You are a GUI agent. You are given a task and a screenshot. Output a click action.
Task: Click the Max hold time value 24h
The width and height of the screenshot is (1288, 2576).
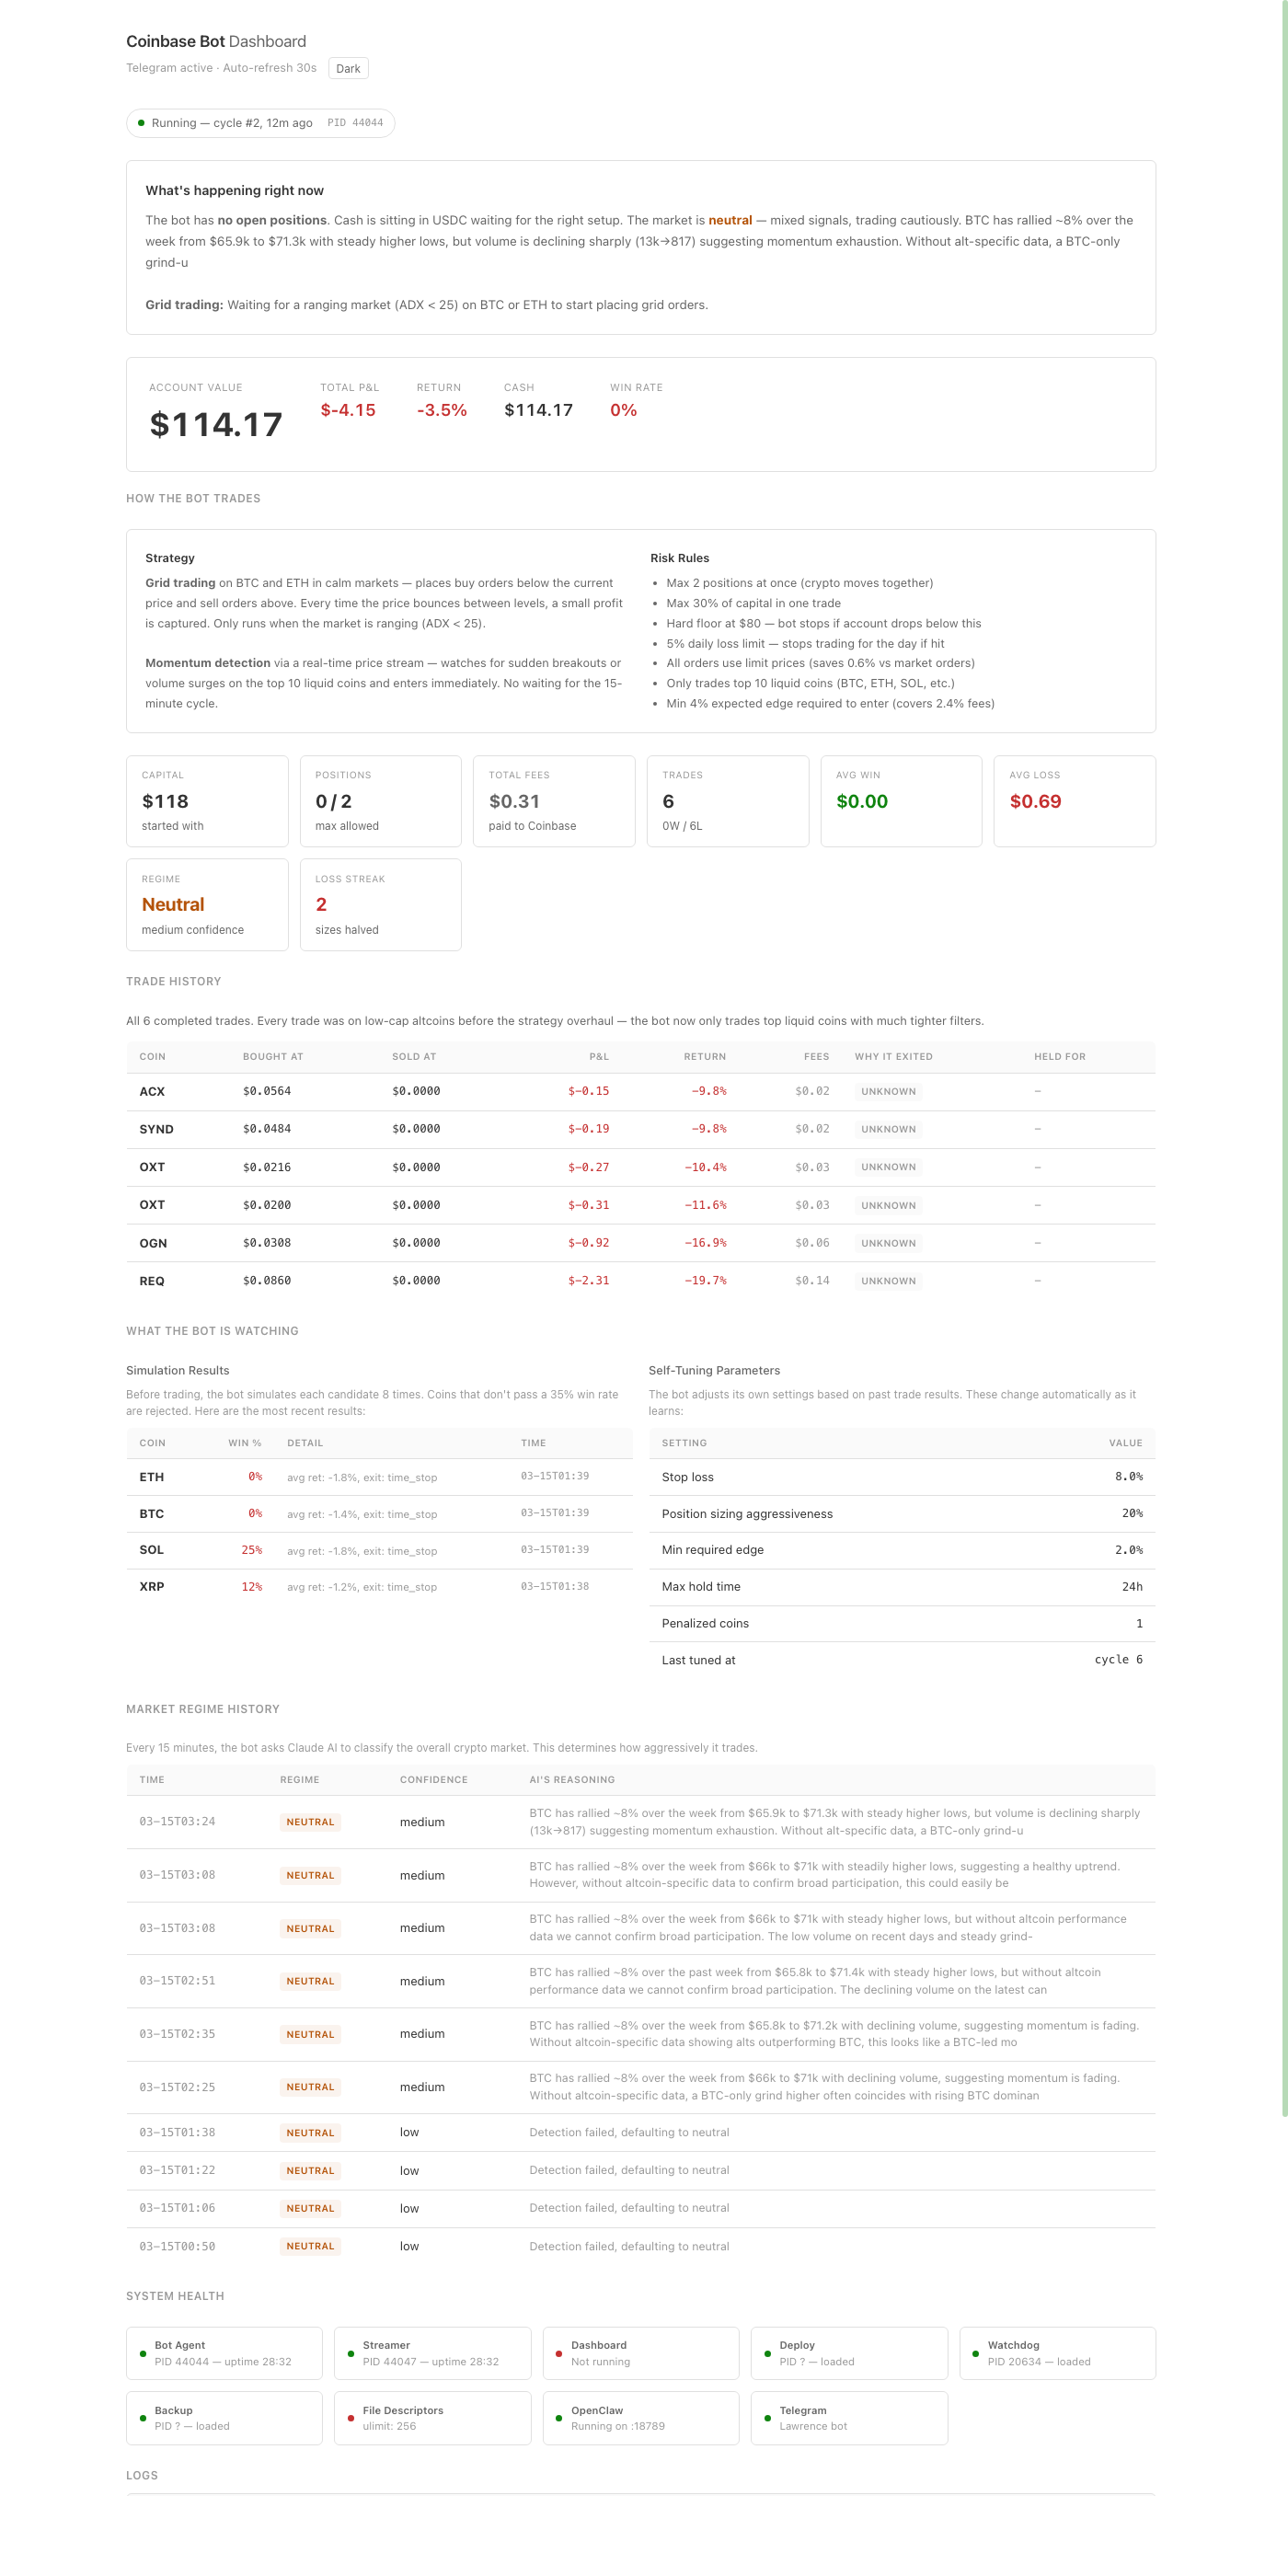click(x=1132, y=1586)
